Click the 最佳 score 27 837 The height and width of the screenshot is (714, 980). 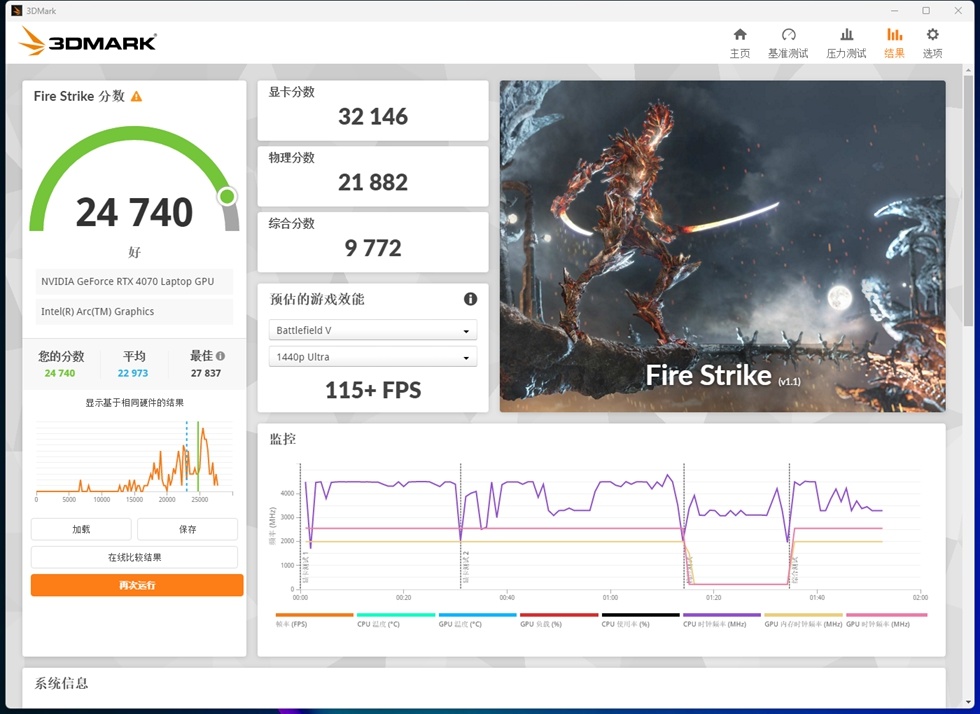(x=206, y=373)
